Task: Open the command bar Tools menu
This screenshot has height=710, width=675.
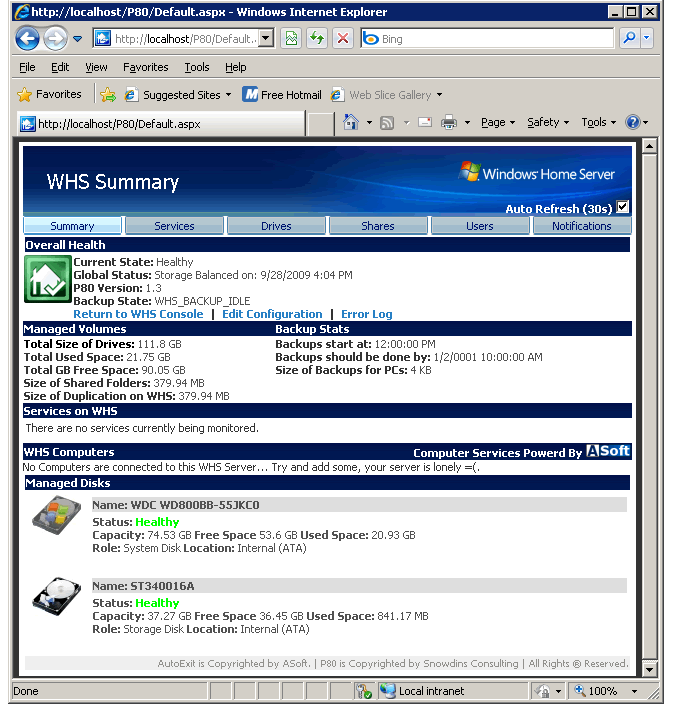Action: click(598, 122)
